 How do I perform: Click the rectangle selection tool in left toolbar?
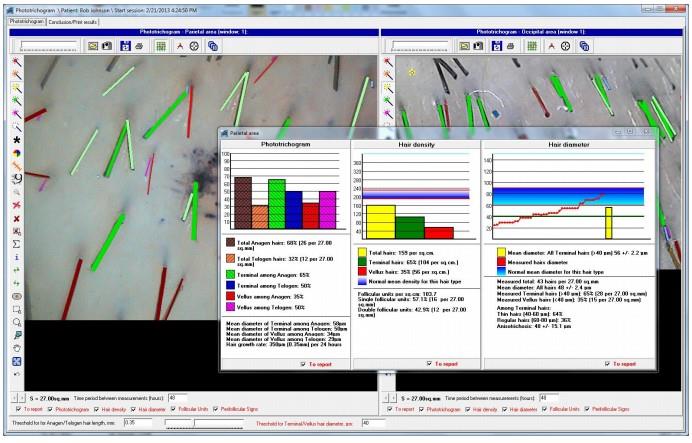(x=16, y=309)
